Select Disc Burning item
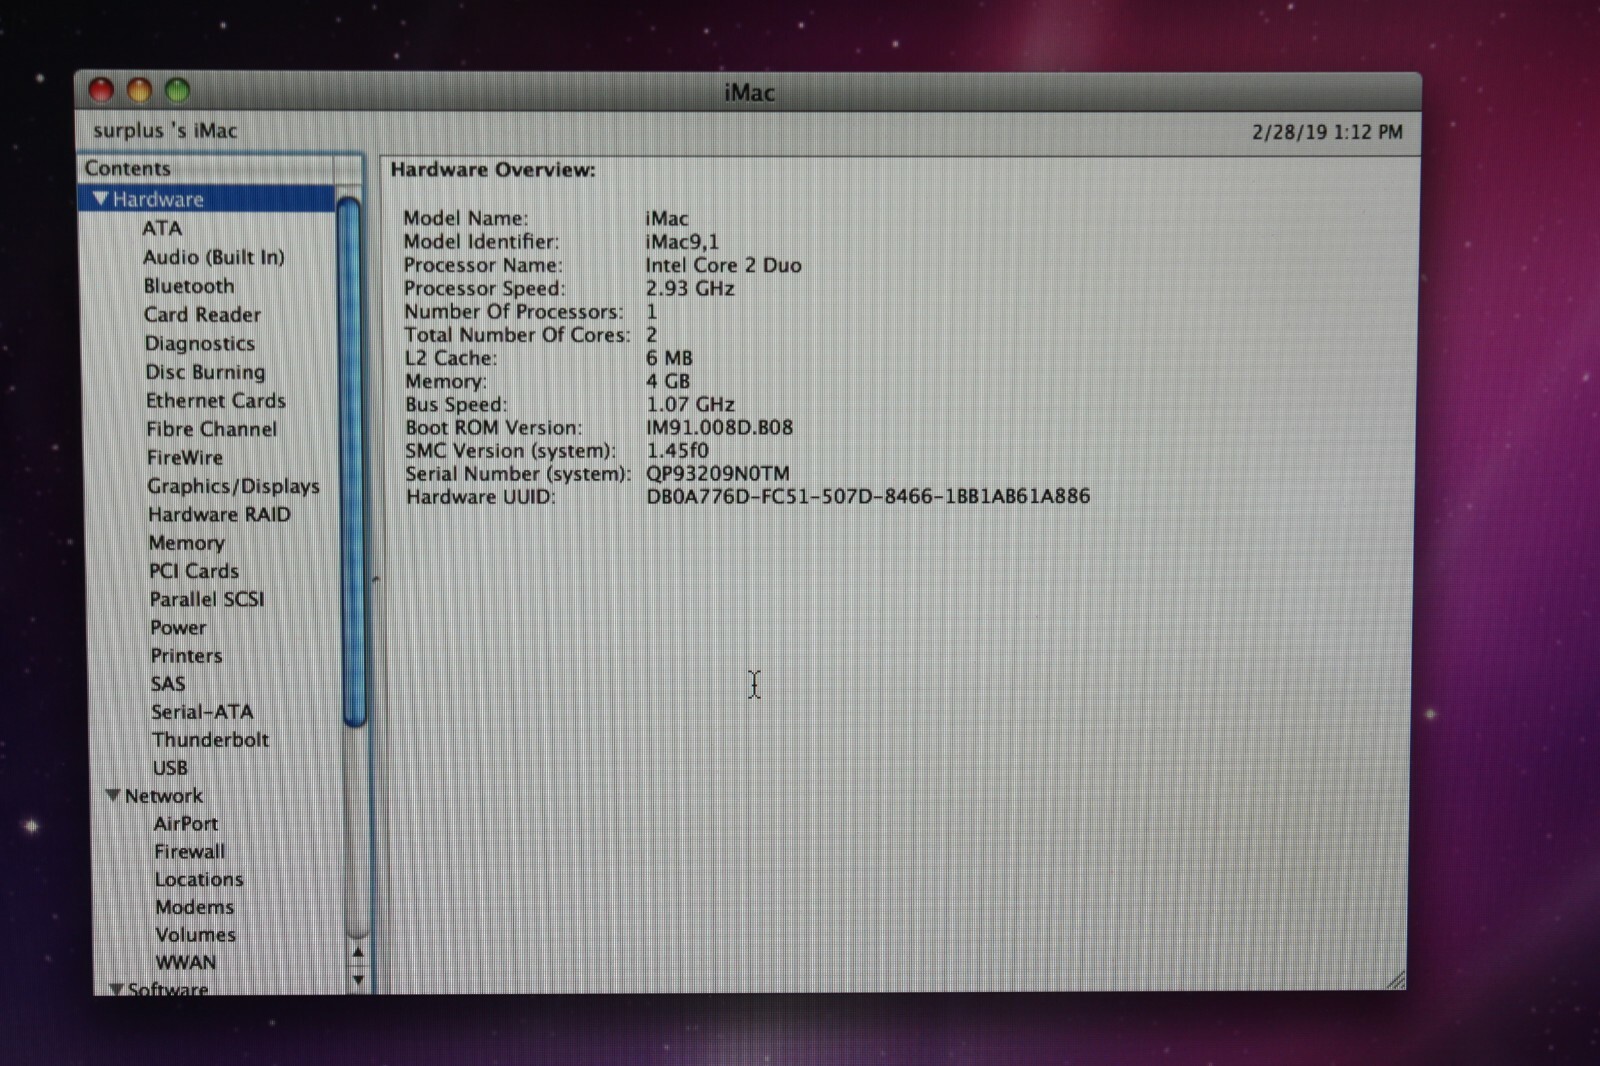1600x1066 pixels. click(x=205, y=372)
